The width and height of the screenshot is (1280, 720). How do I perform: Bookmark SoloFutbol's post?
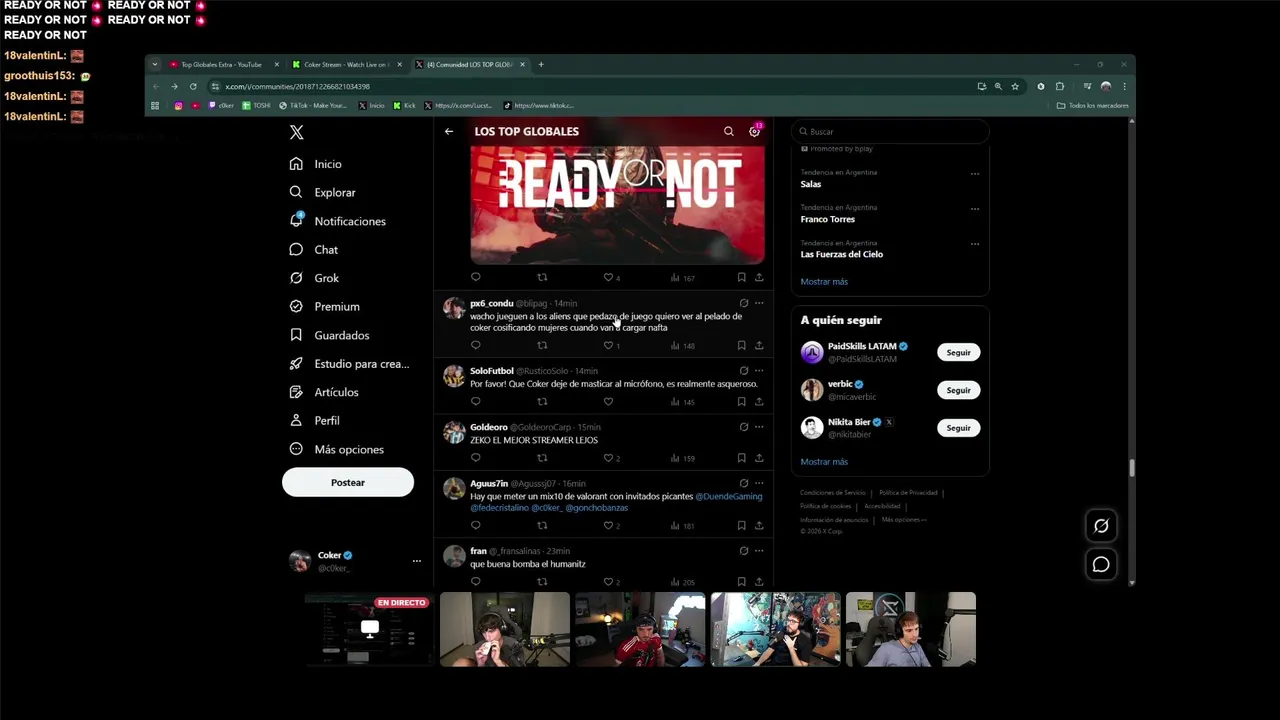[x=741, y=402]
